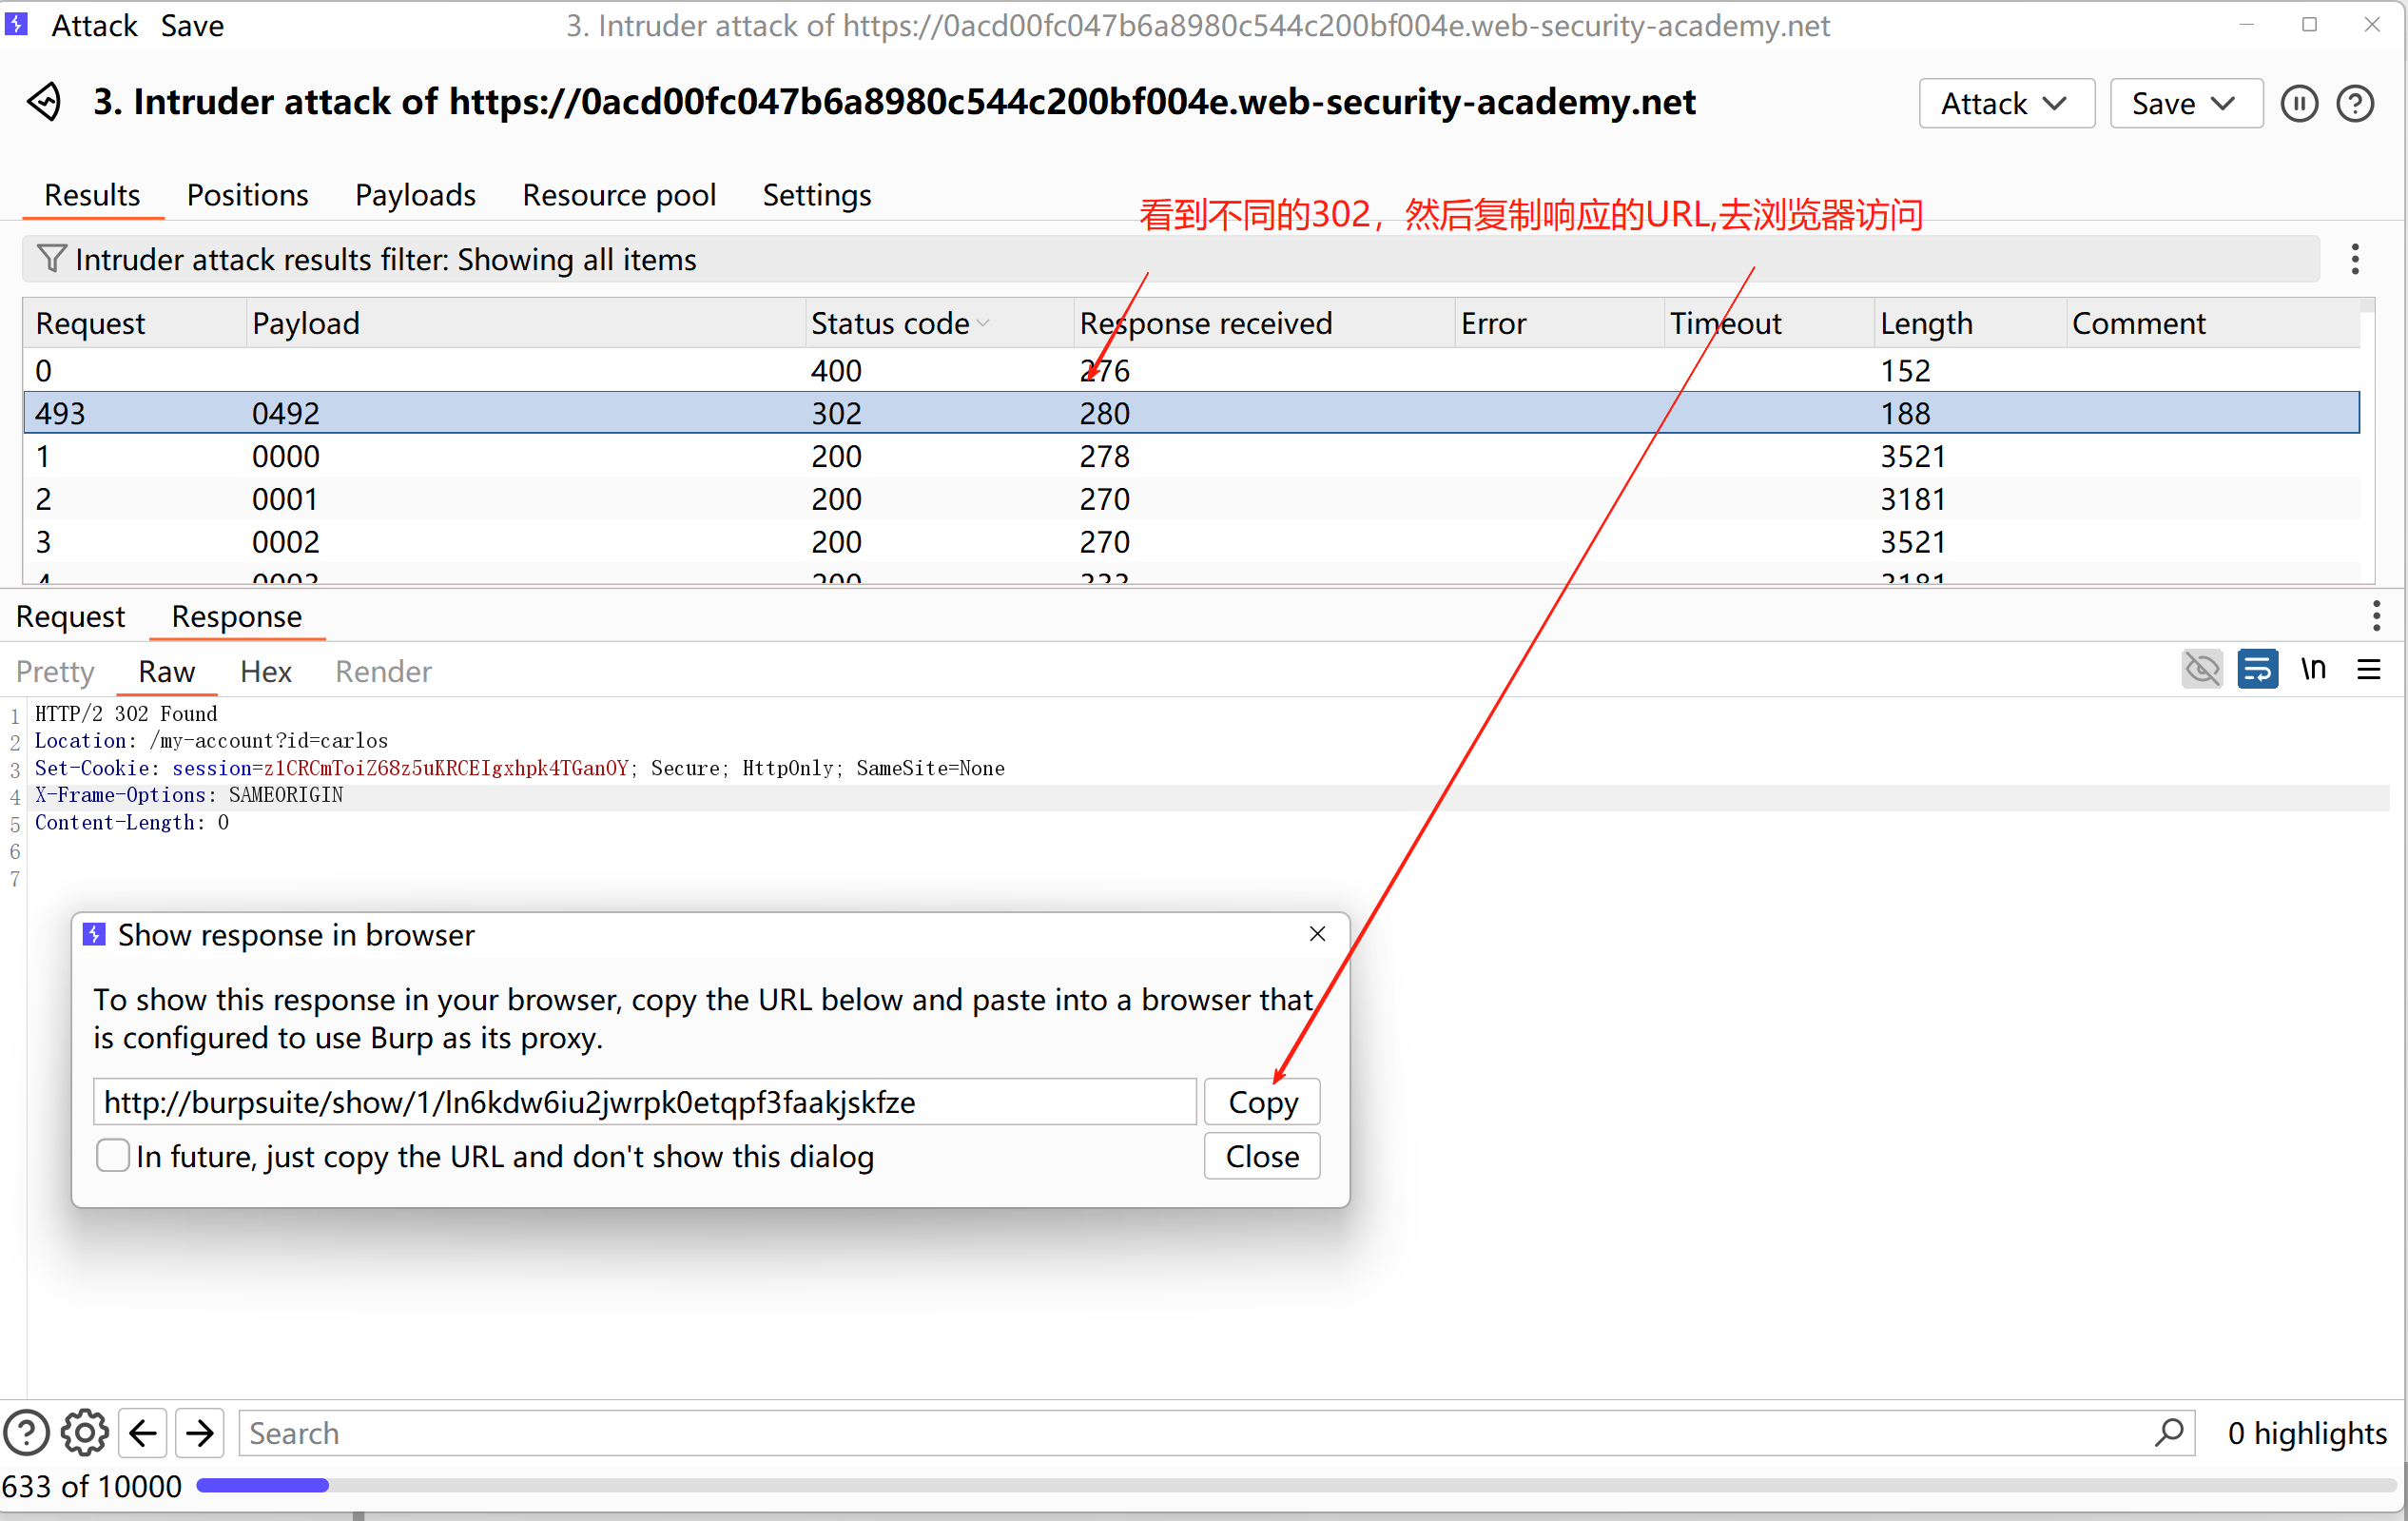Screen dimensions: 2408x1521
Task: Pause the attack with the pause icon
Action: [x=2298, y=104]
